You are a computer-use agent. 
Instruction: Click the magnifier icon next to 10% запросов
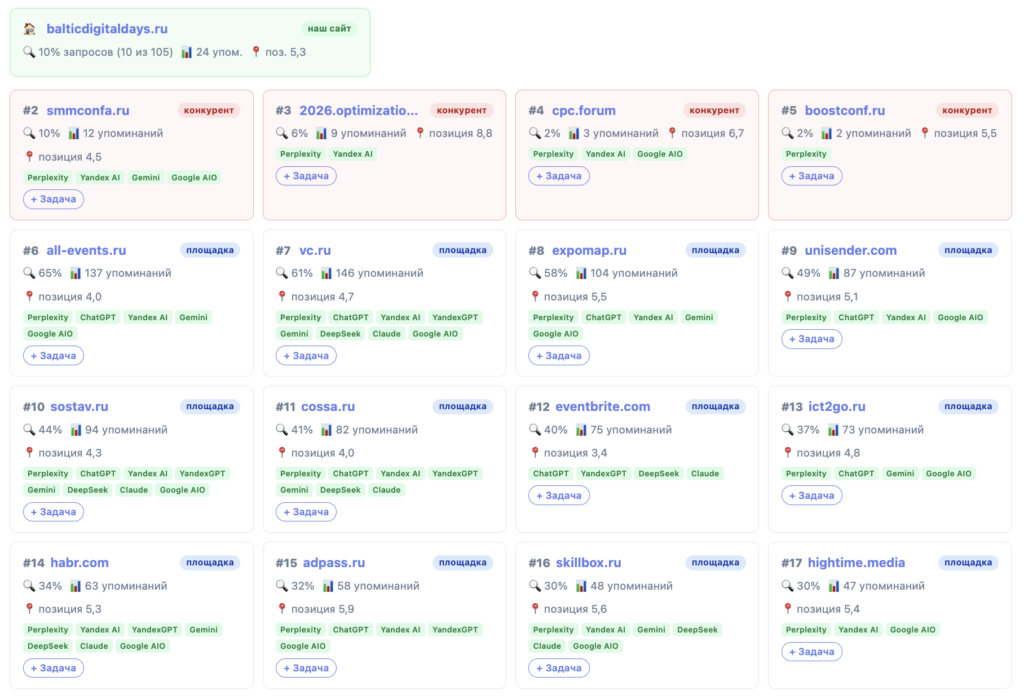click(x=29, y=52)
